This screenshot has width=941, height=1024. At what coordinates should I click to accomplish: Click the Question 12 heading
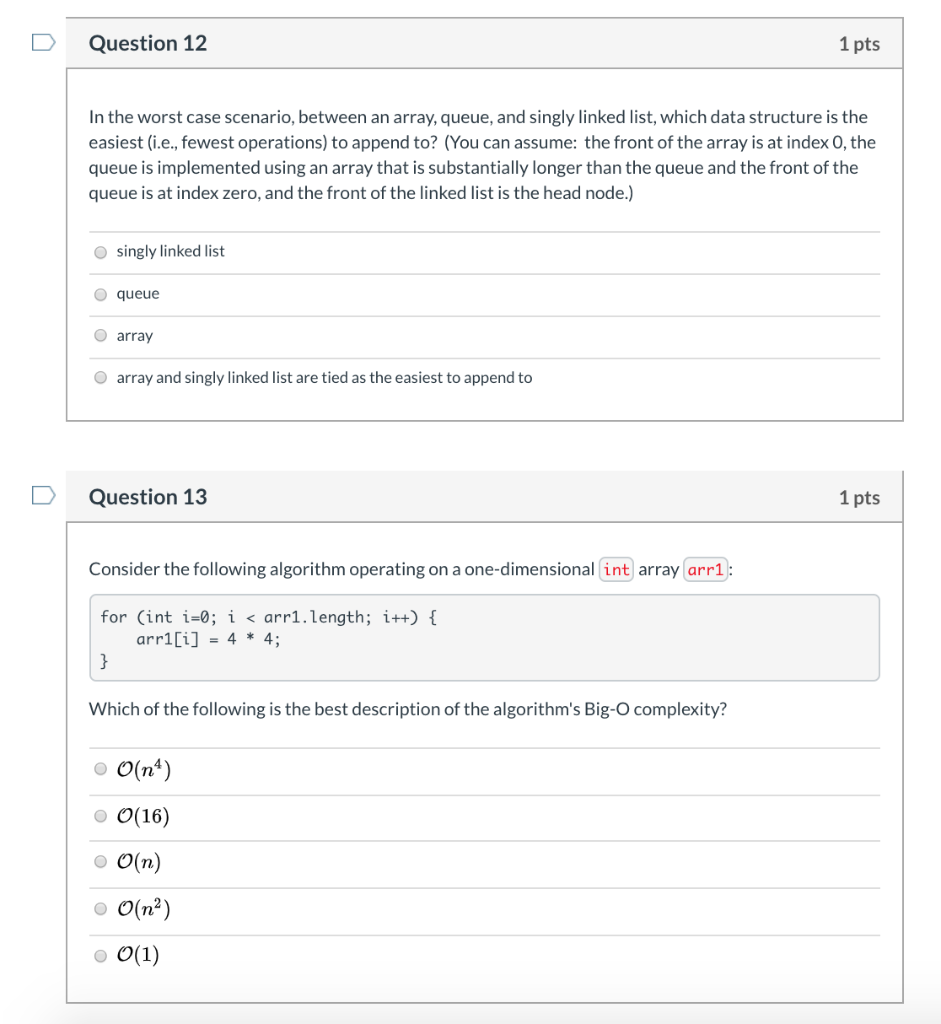click(x=148, y=43)
